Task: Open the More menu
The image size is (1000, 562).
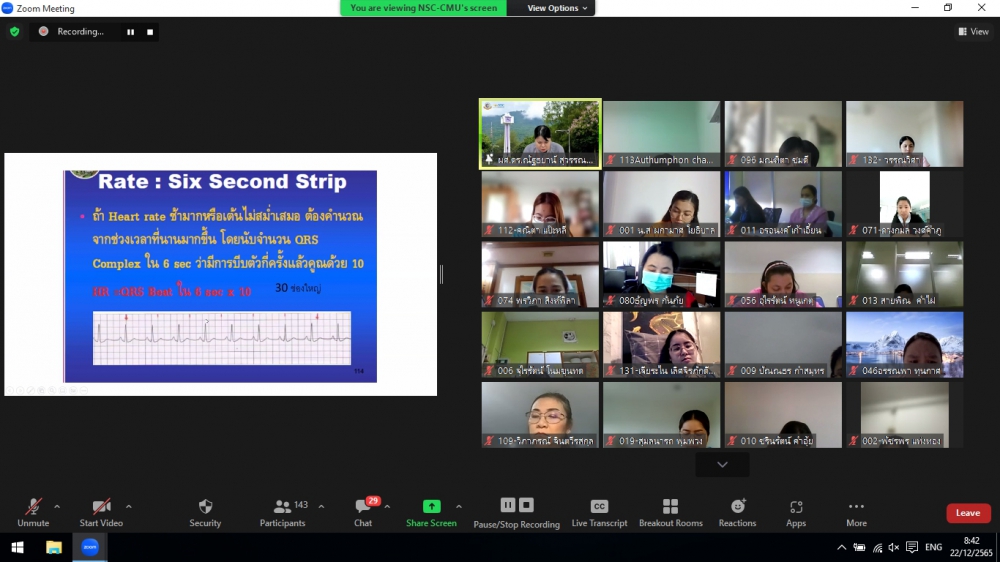Action: click(856, 512)
